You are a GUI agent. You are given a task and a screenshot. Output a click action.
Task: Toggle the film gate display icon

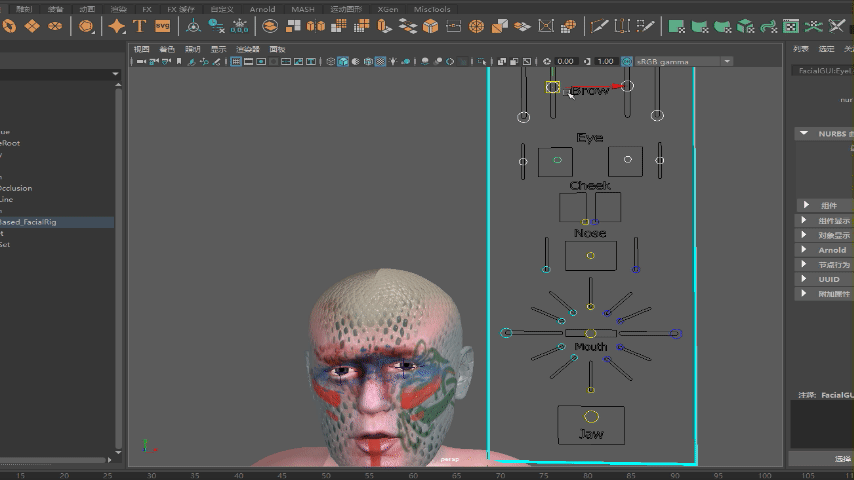click(x=248, y=62)
